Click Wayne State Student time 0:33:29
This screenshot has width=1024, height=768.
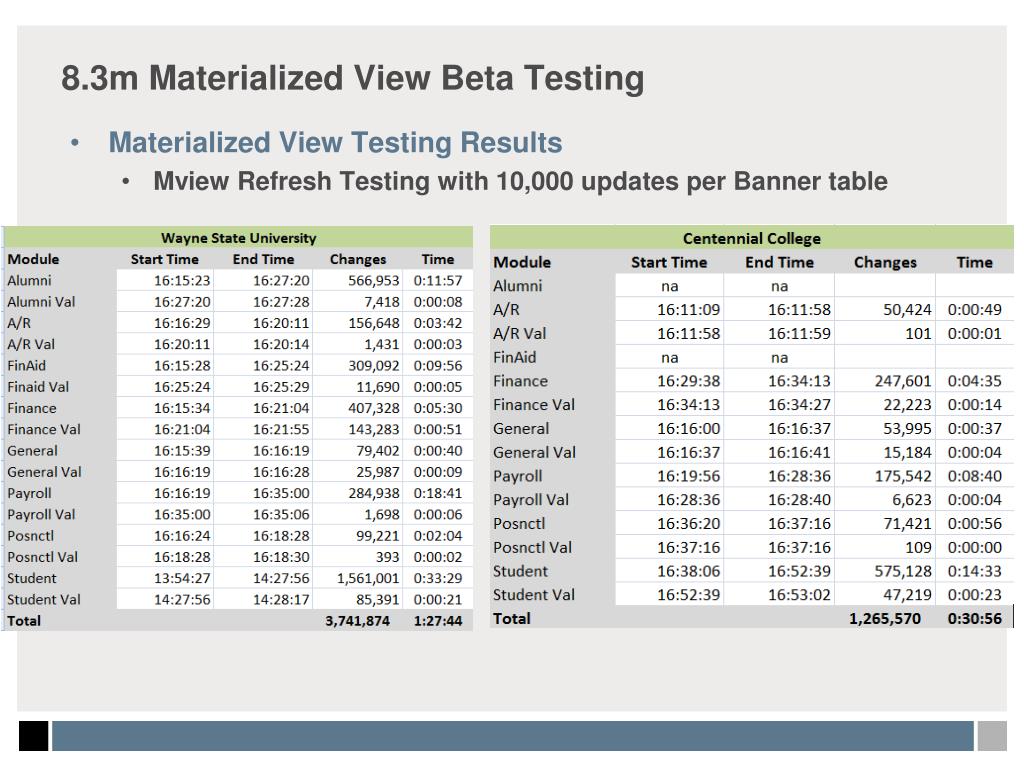click(x=438, y=578)
